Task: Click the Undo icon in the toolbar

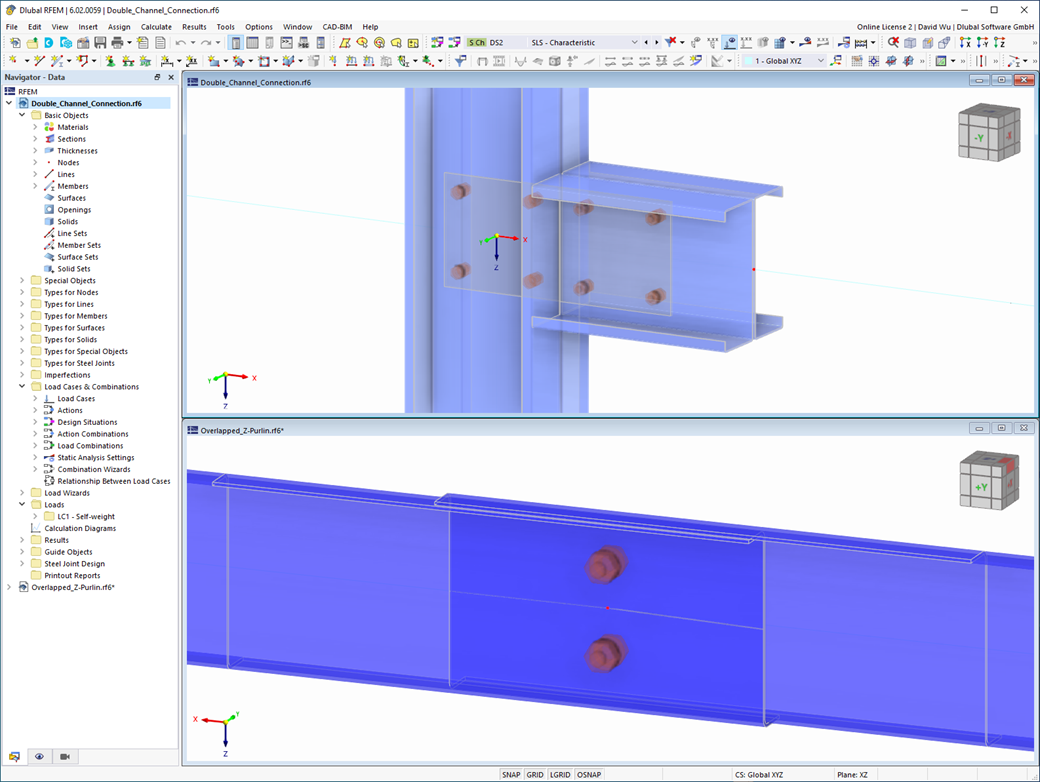Action: (x=178, y=42)
